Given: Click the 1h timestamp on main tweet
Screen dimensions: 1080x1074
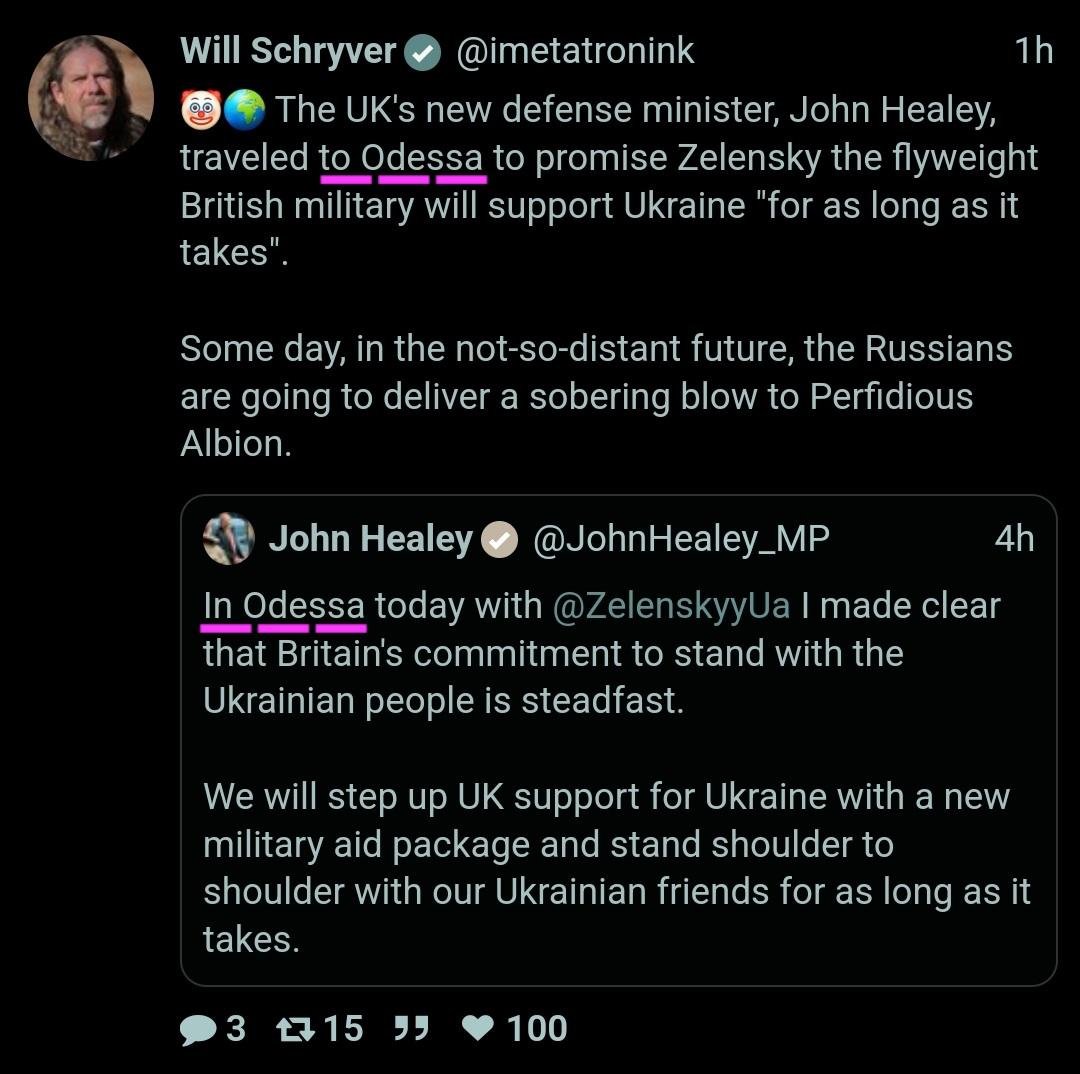Looking at the screenshot, I should (x=1033, y=52).
